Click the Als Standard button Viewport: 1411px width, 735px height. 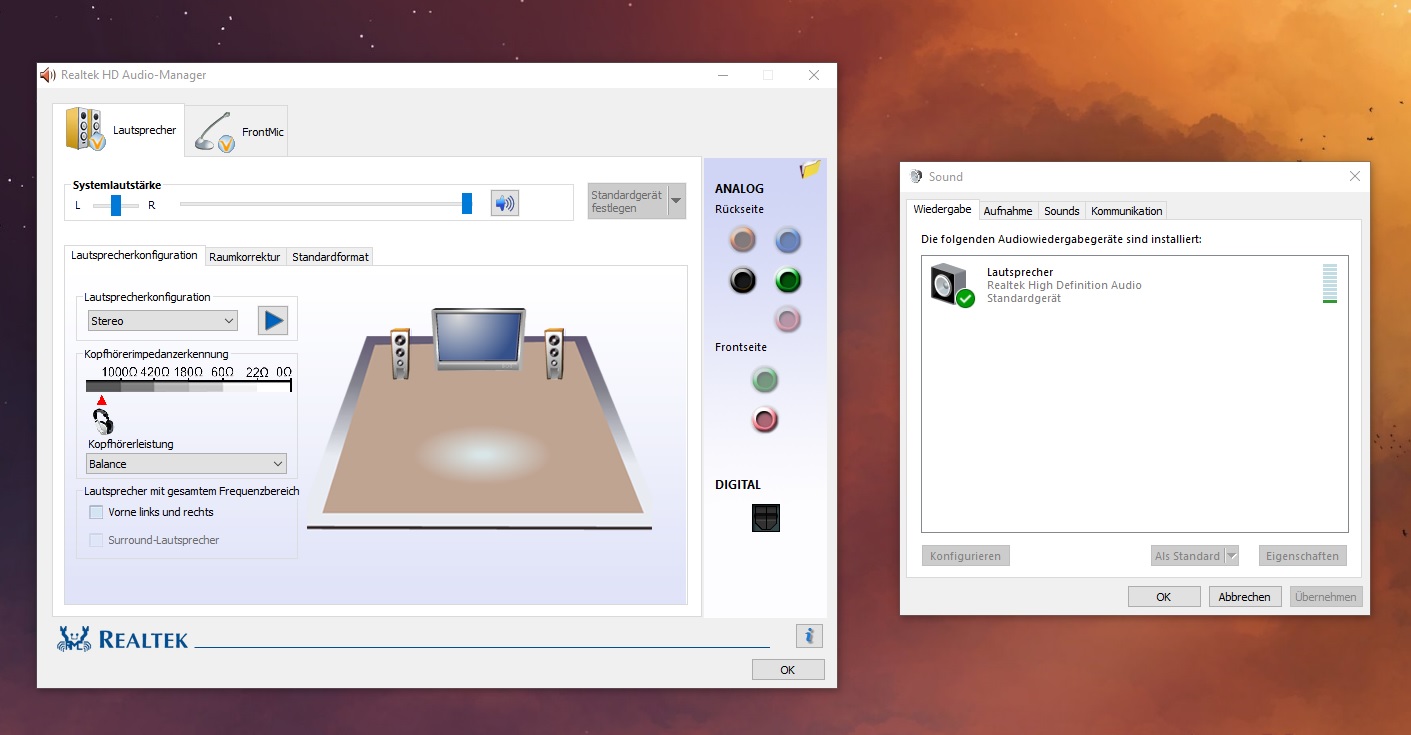coord(1188,556)
